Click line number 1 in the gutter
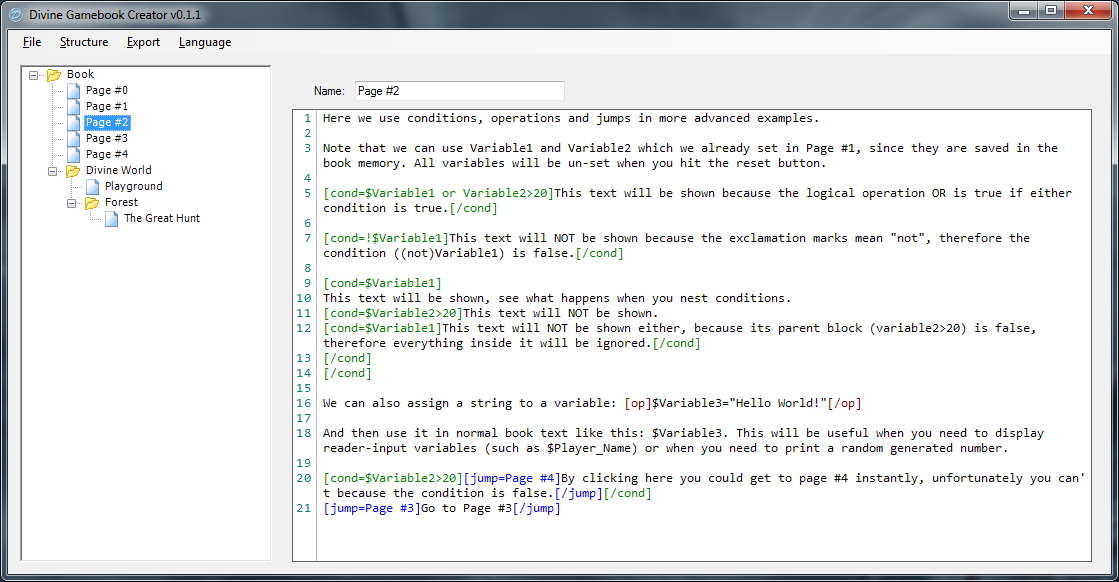Viewport: 1119px width, 582px height. coord(308,118)
